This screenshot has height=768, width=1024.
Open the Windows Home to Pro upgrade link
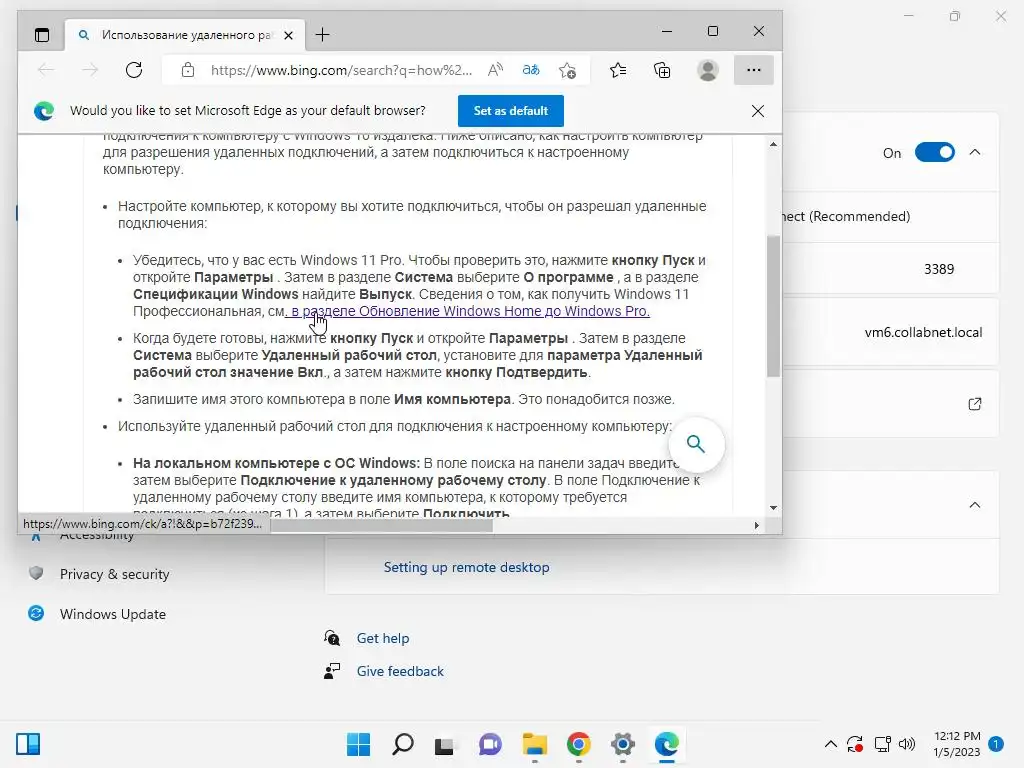click(468, 312)
